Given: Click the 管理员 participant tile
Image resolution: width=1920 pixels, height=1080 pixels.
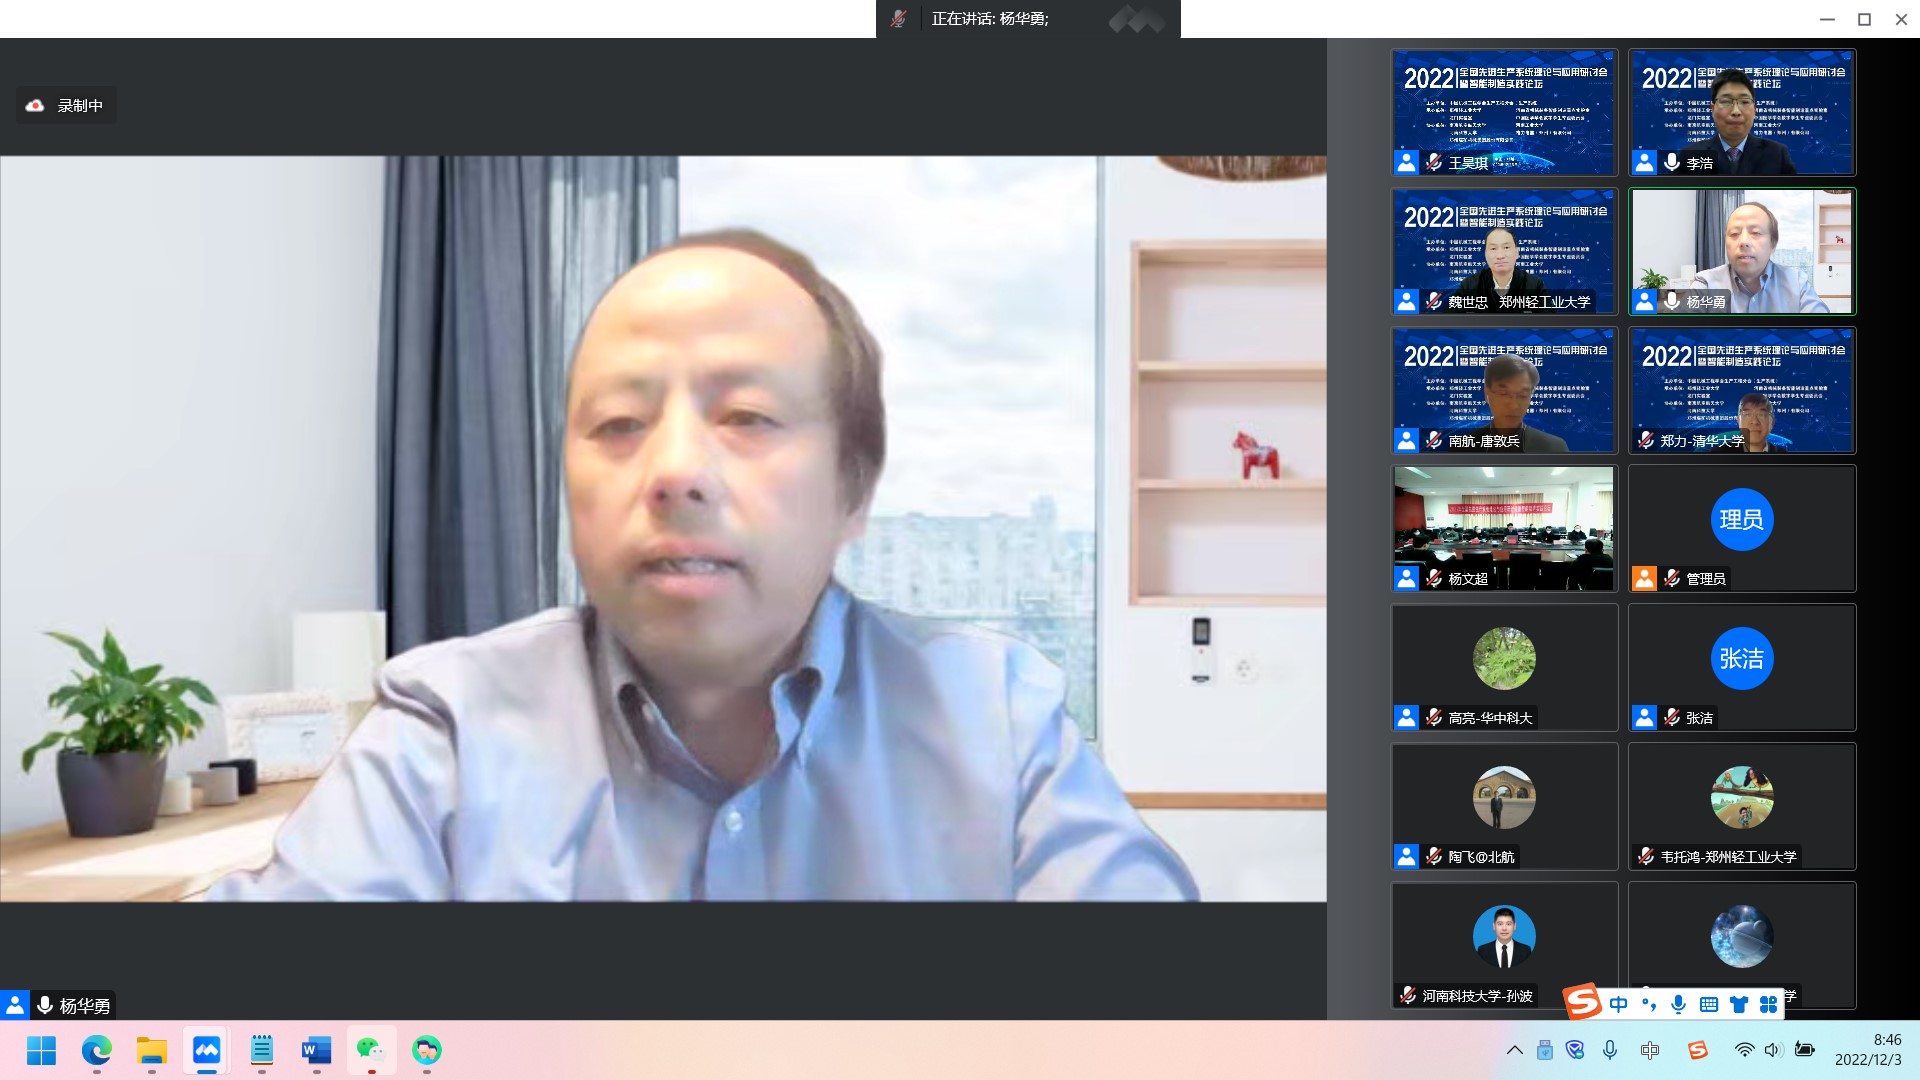Looking at the screenshot, I should (x=1742, y=528).
